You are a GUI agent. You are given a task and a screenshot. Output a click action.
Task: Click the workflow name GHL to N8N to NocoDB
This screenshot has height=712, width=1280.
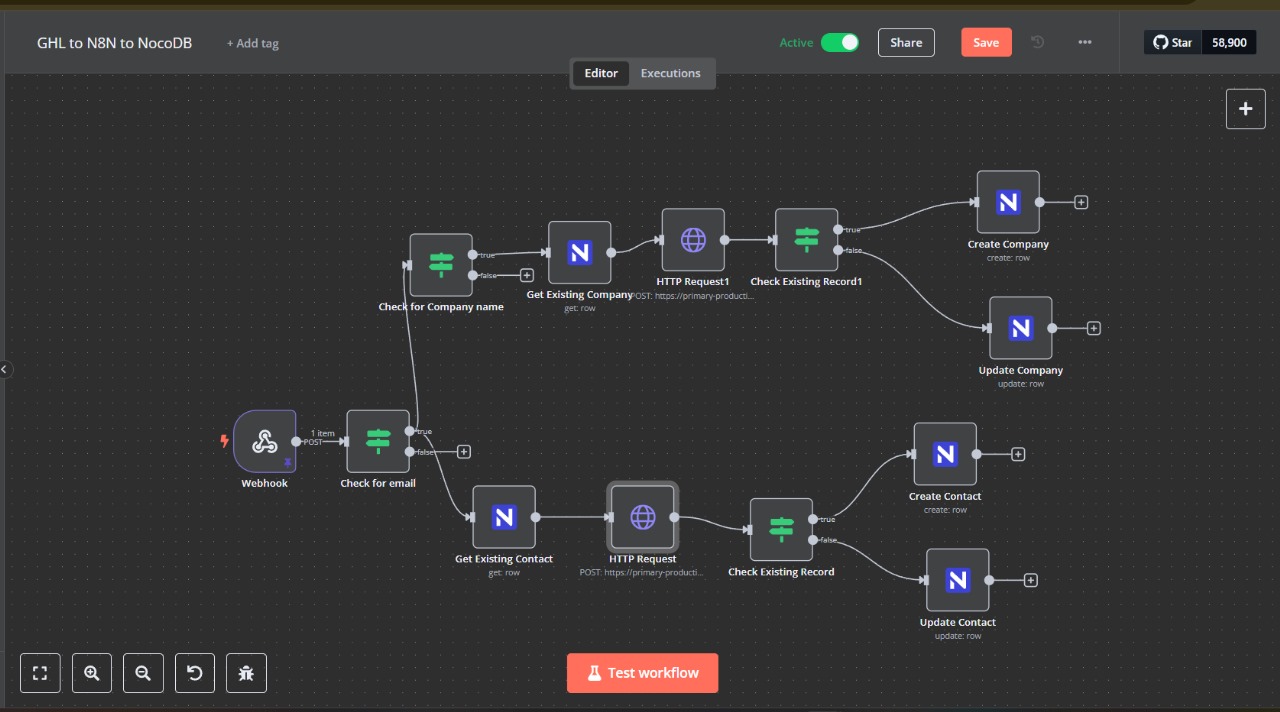(114, 43)
